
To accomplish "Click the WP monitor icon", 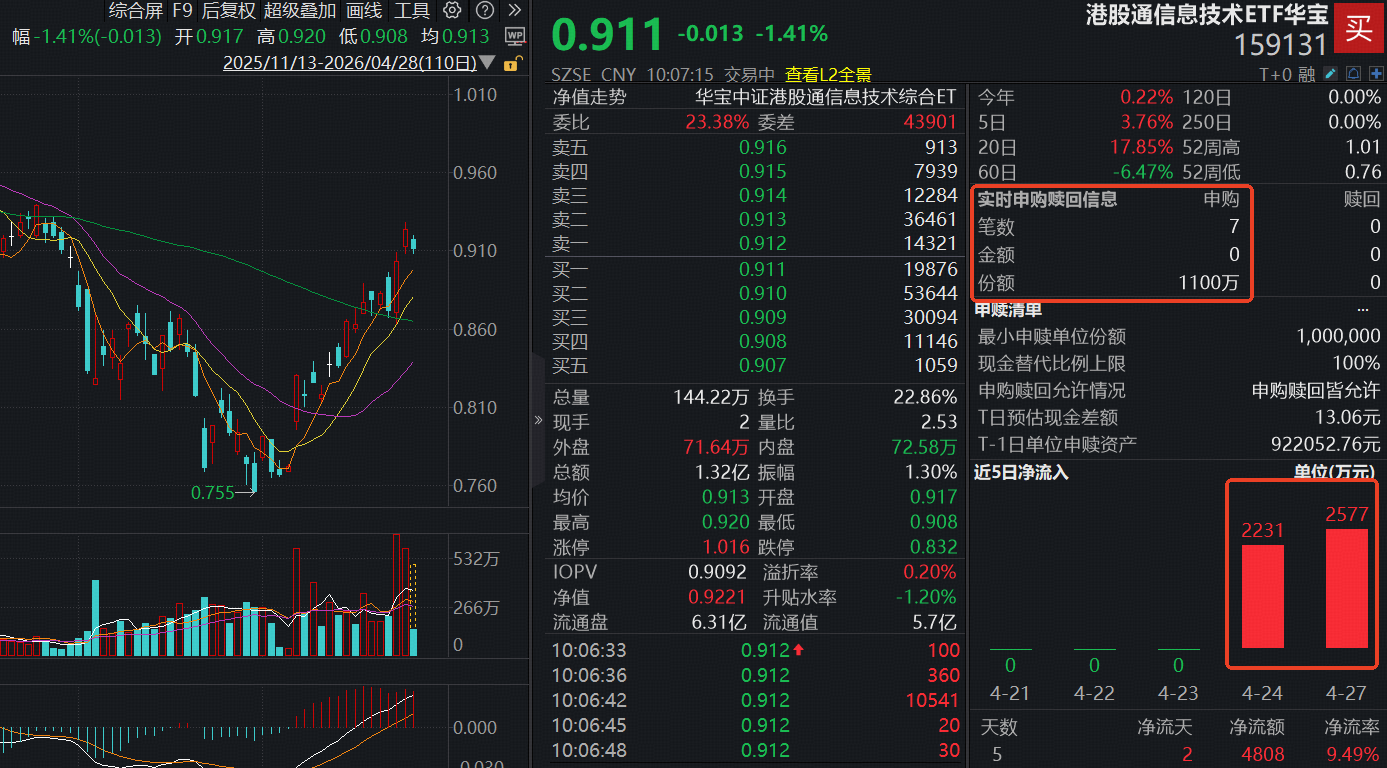I will coord(514,36).
